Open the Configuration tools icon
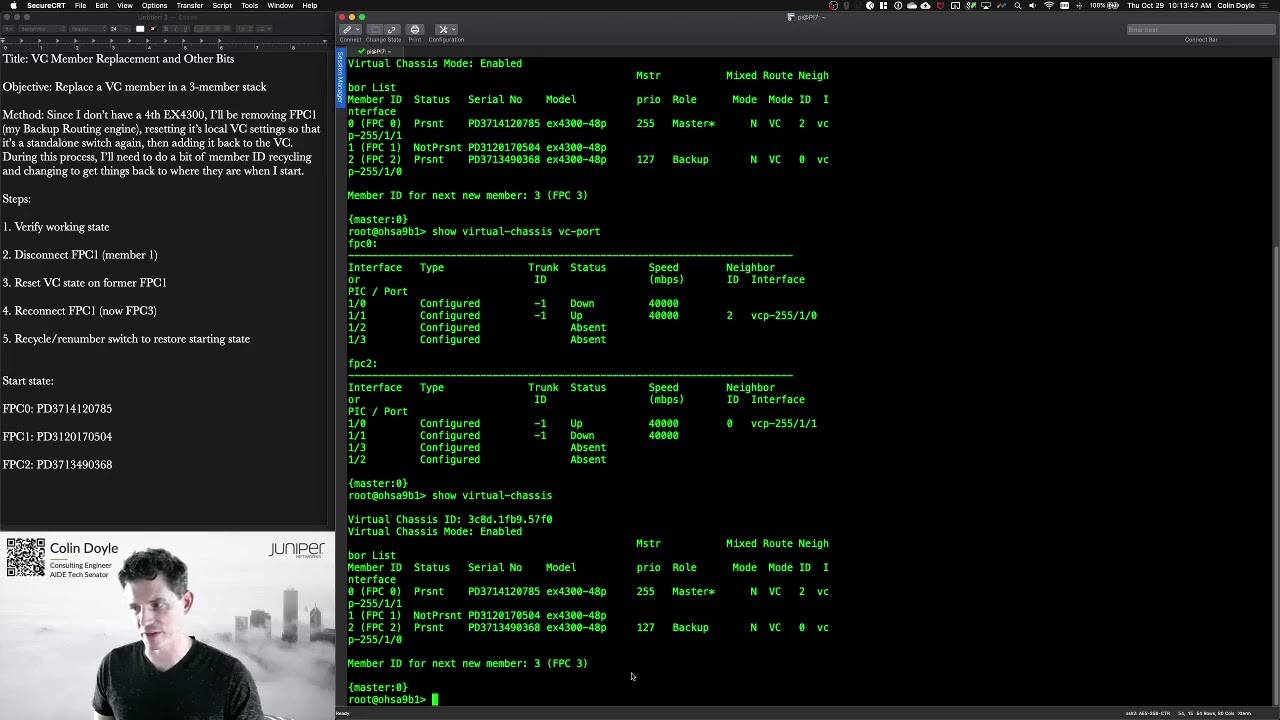1280x720 pixels. tap(443, 30)
